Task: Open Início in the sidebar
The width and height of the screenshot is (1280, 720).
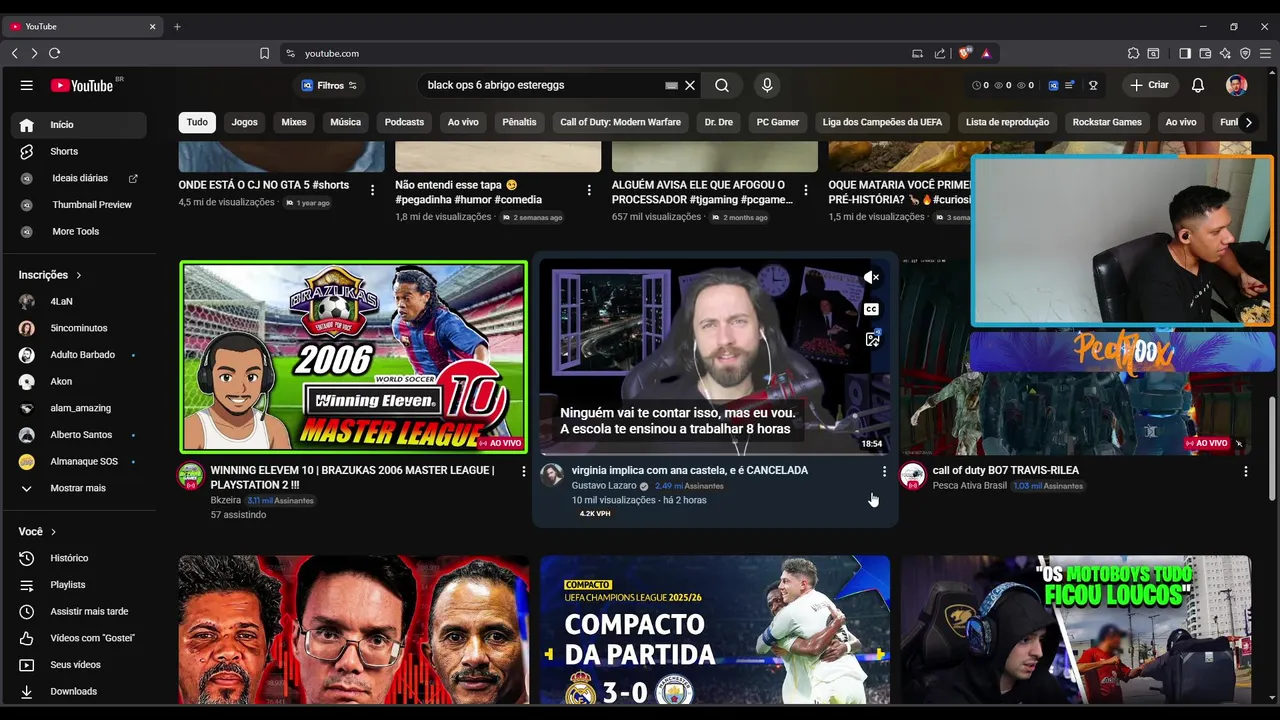Action: [78, 125]
